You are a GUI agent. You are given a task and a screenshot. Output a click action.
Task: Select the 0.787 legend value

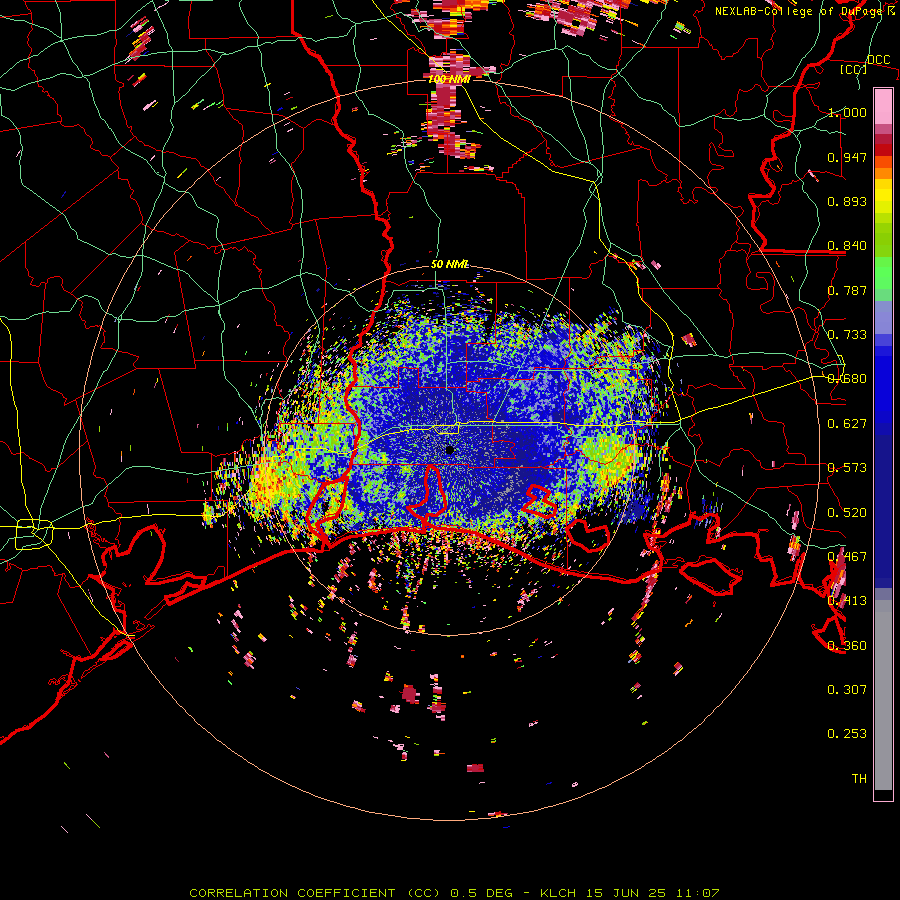847,290
